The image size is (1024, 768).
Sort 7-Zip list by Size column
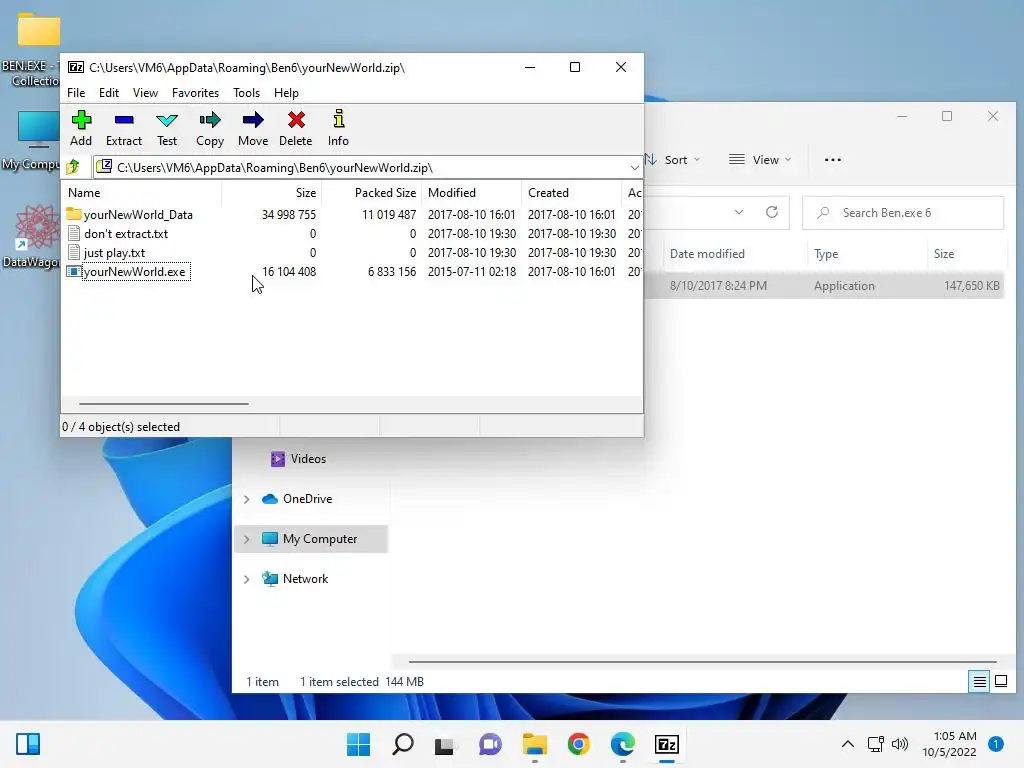point(272,193)
